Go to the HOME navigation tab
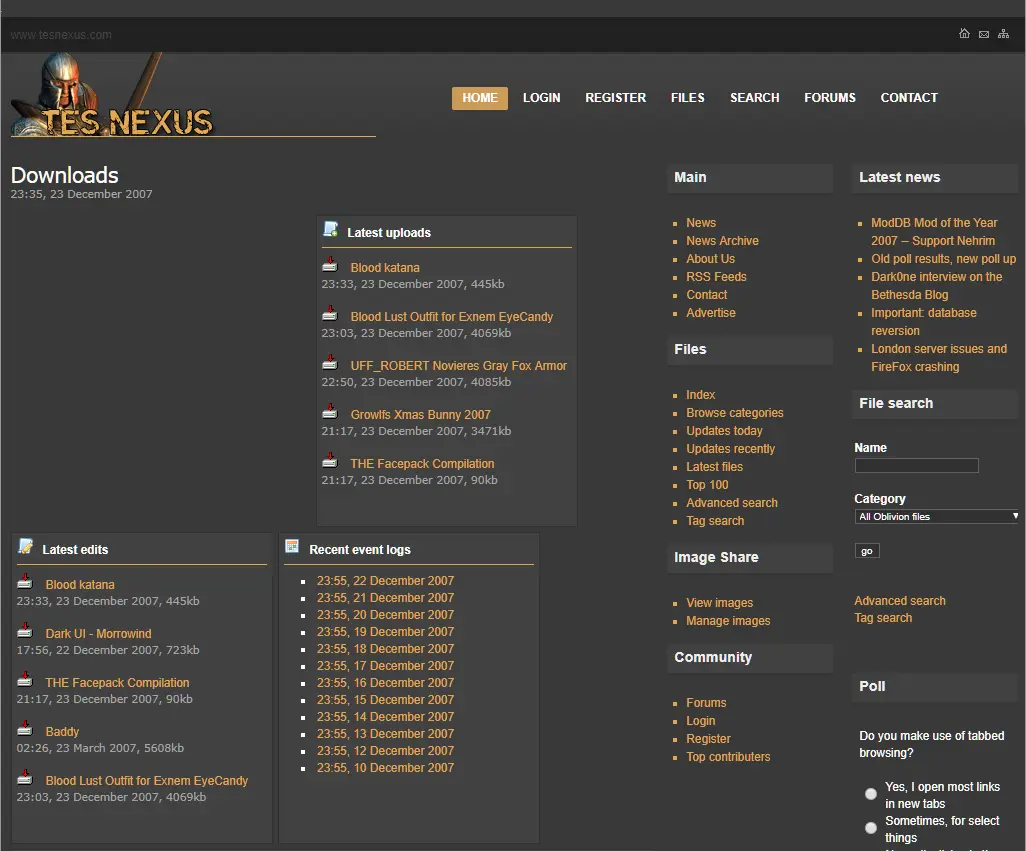This screenshot has height=851, width=1026. pyautogui.click(x=480, y=98)
